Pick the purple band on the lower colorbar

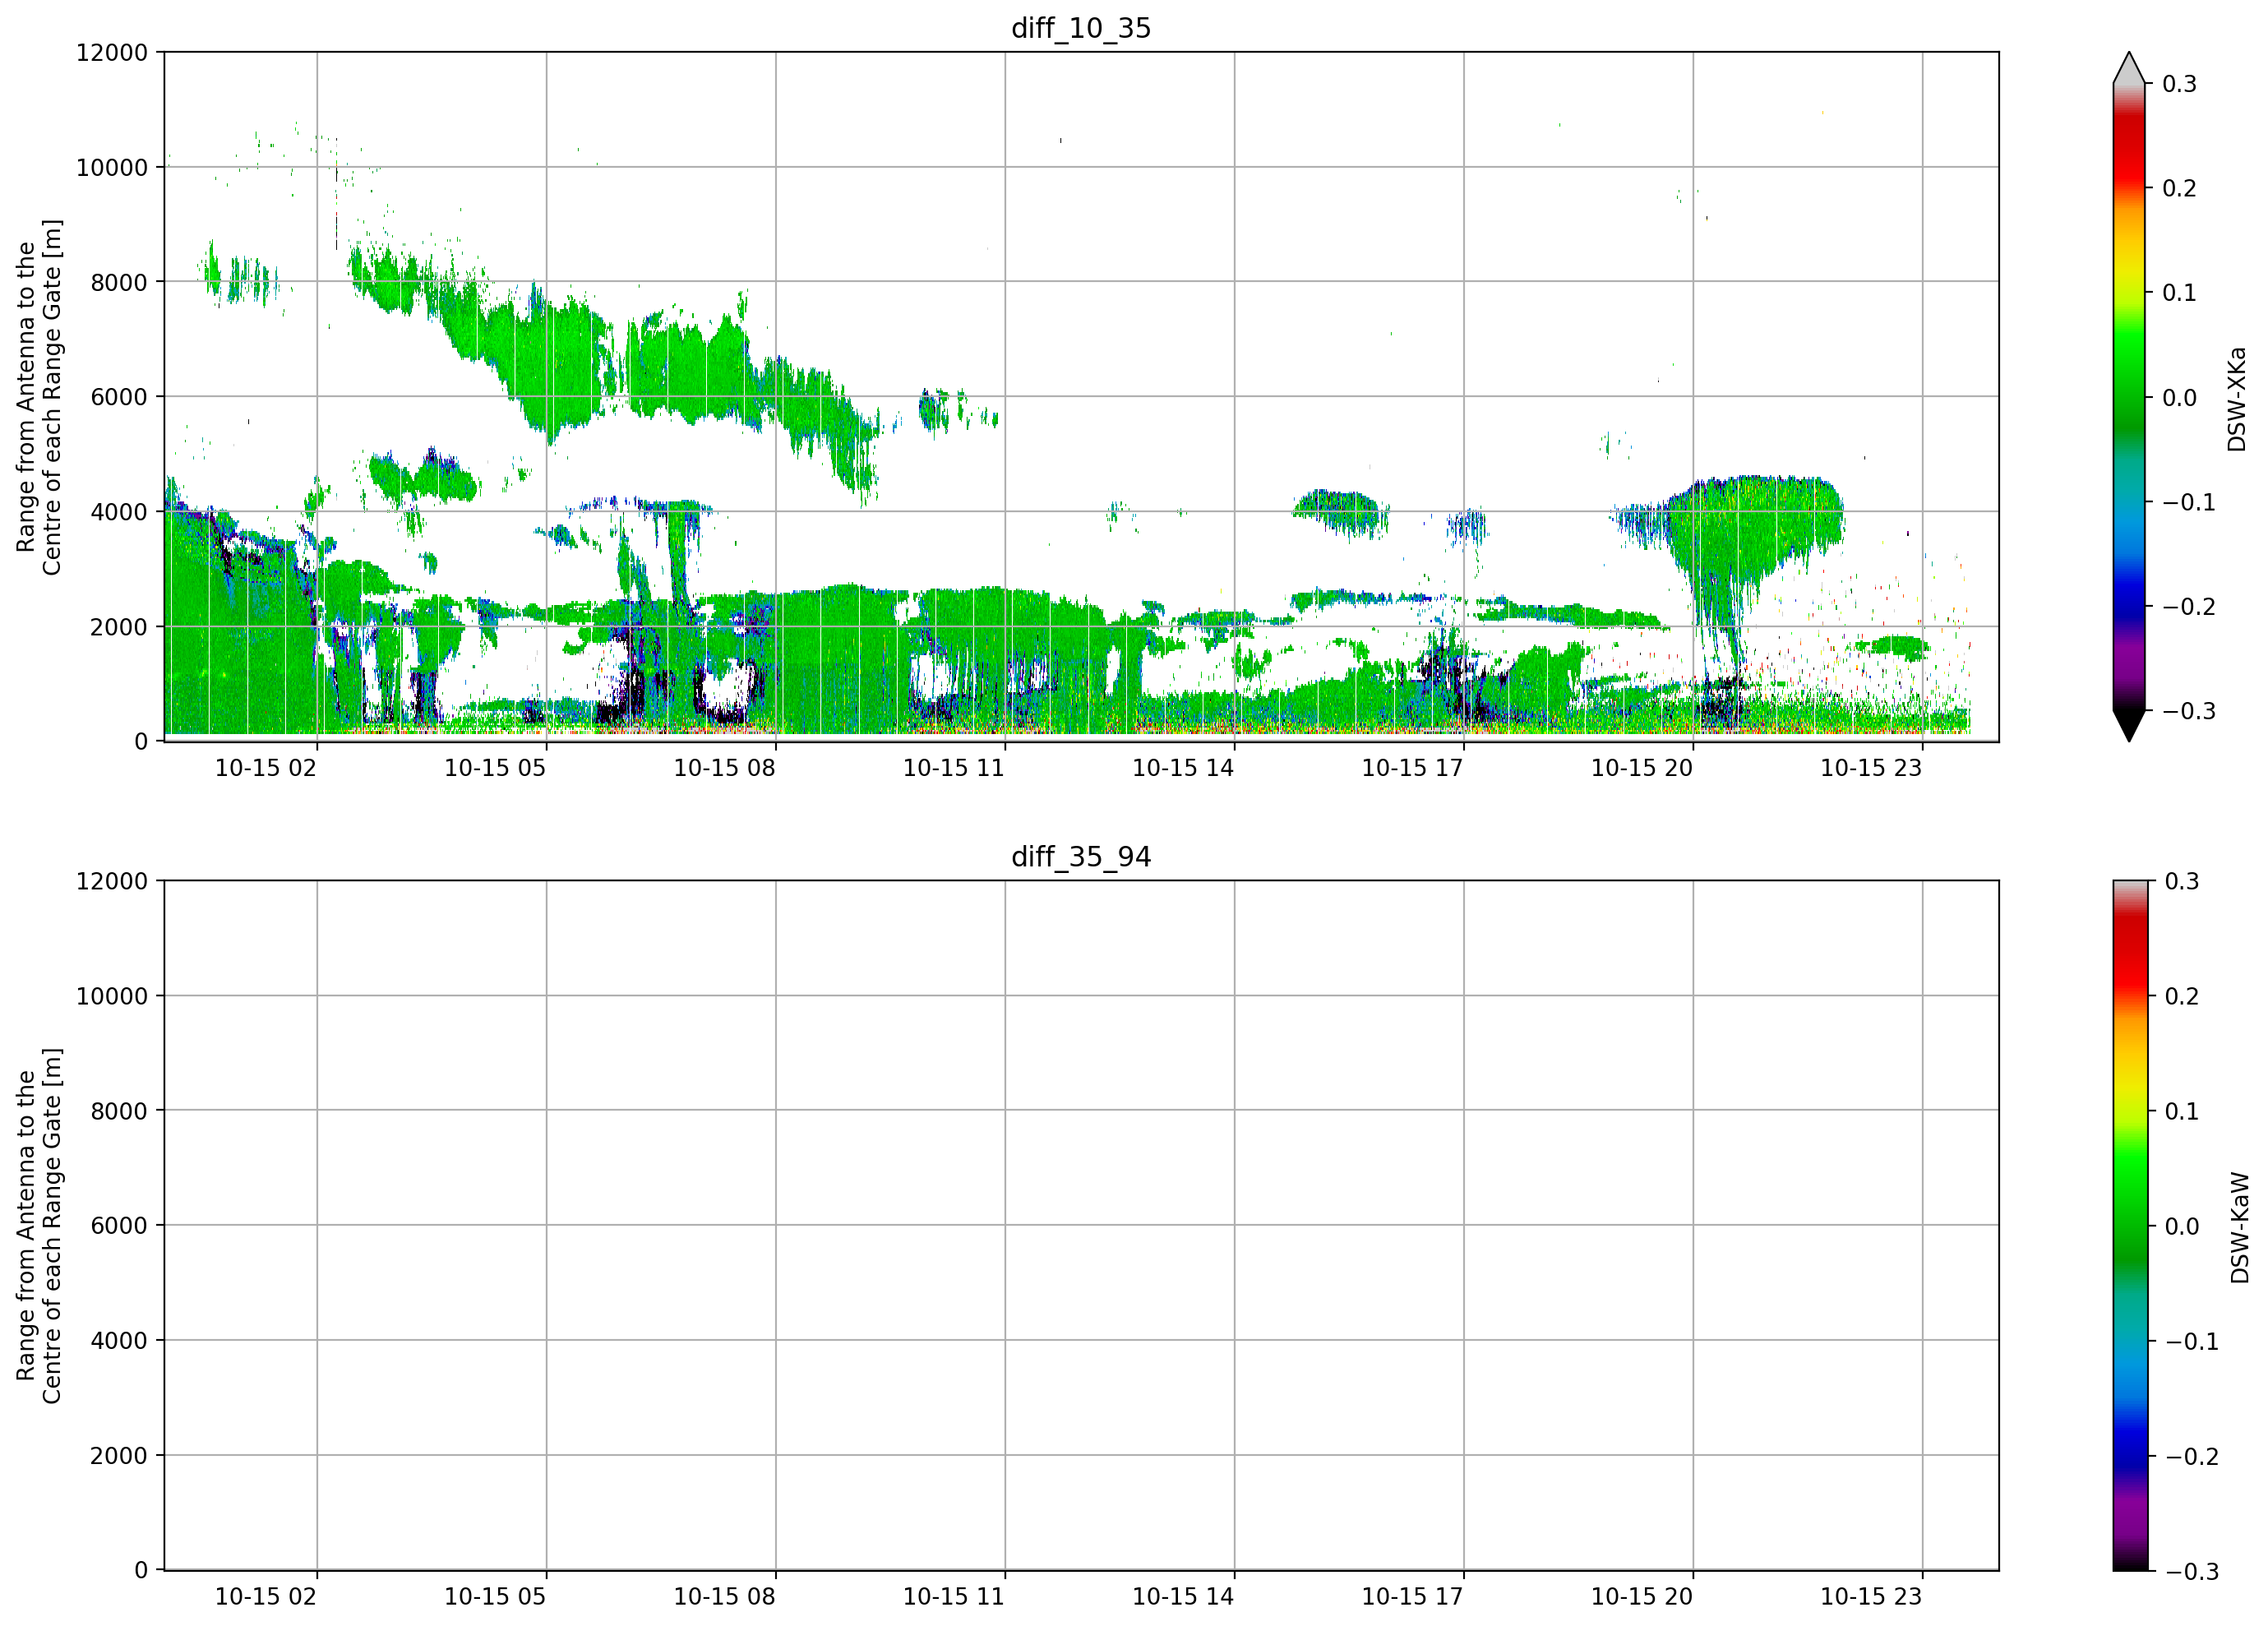[x=2130, y=1515]
